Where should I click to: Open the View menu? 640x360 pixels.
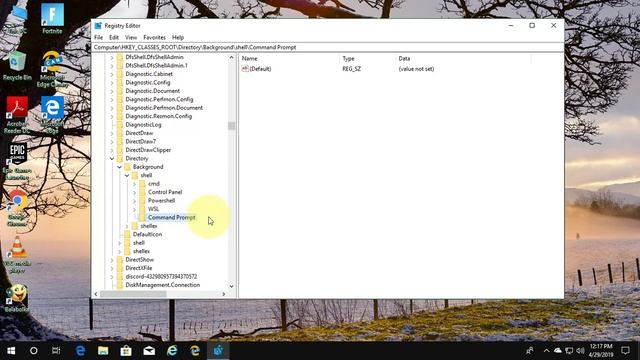point(131,38)
